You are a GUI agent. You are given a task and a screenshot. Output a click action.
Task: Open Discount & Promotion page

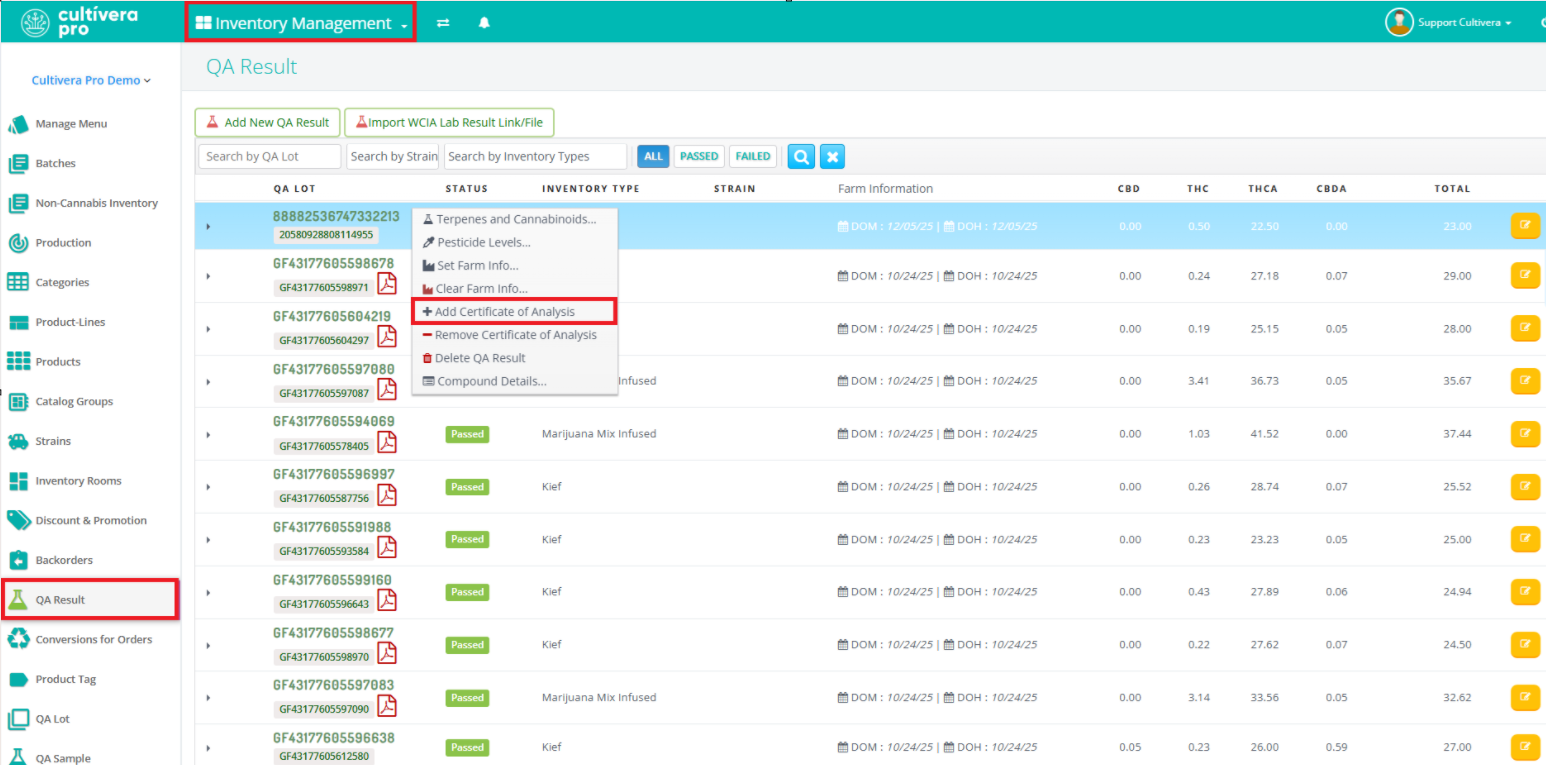pos(90,521)
